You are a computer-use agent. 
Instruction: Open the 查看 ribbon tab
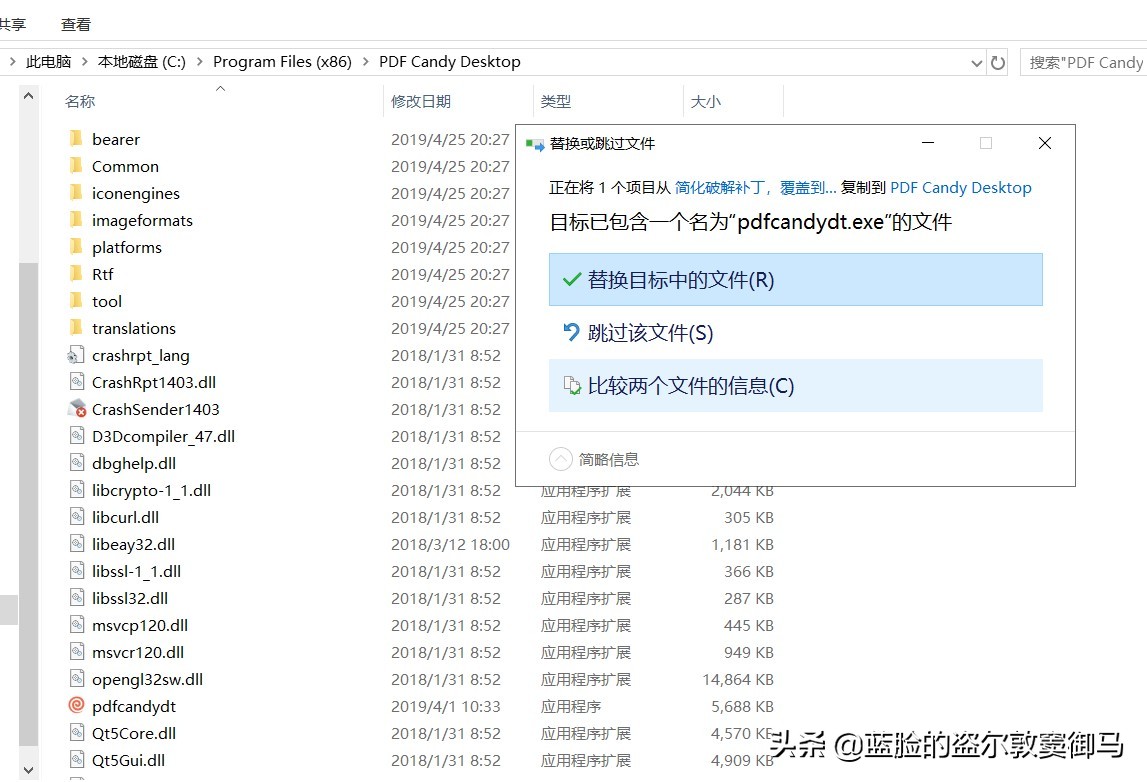76,25
